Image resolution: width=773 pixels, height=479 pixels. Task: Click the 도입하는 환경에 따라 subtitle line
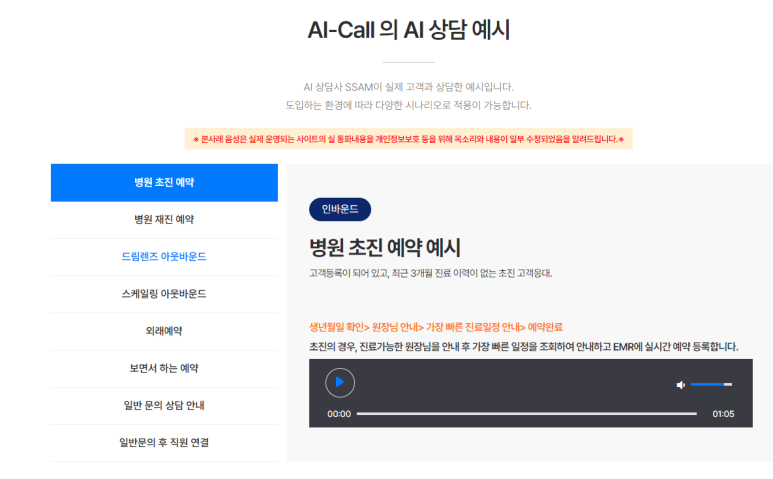tap(408, 105)
